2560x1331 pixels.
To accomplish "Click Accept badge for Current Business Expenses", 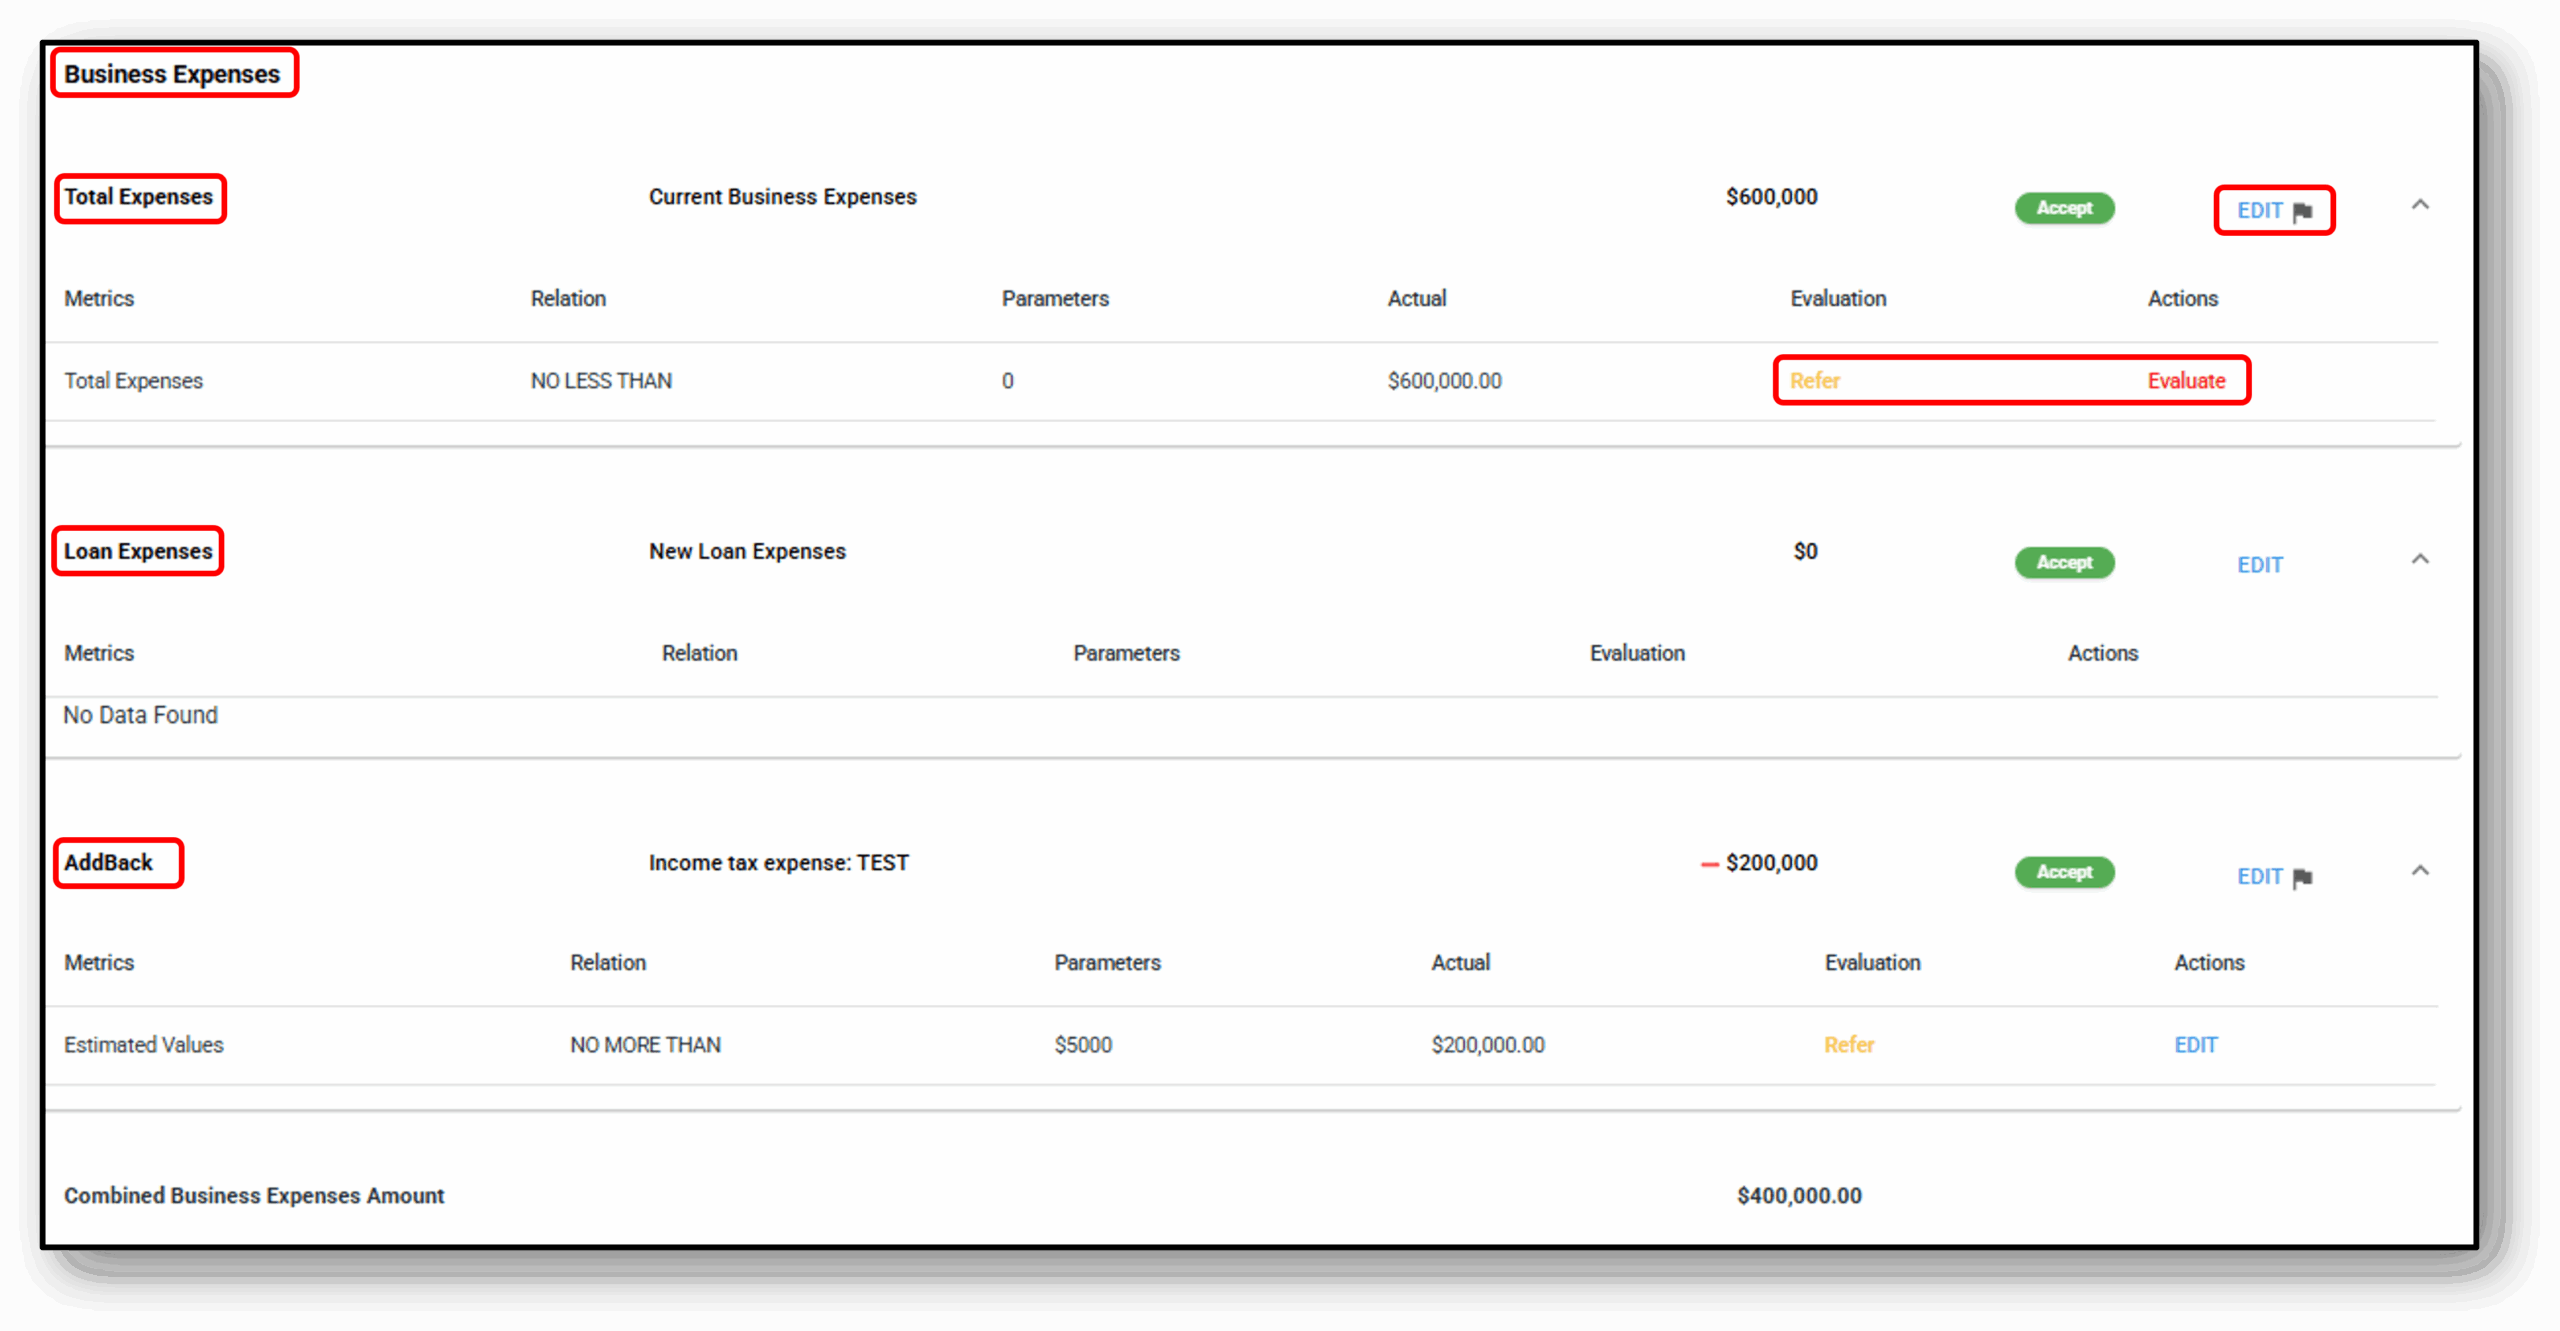I will [2064, 208].
